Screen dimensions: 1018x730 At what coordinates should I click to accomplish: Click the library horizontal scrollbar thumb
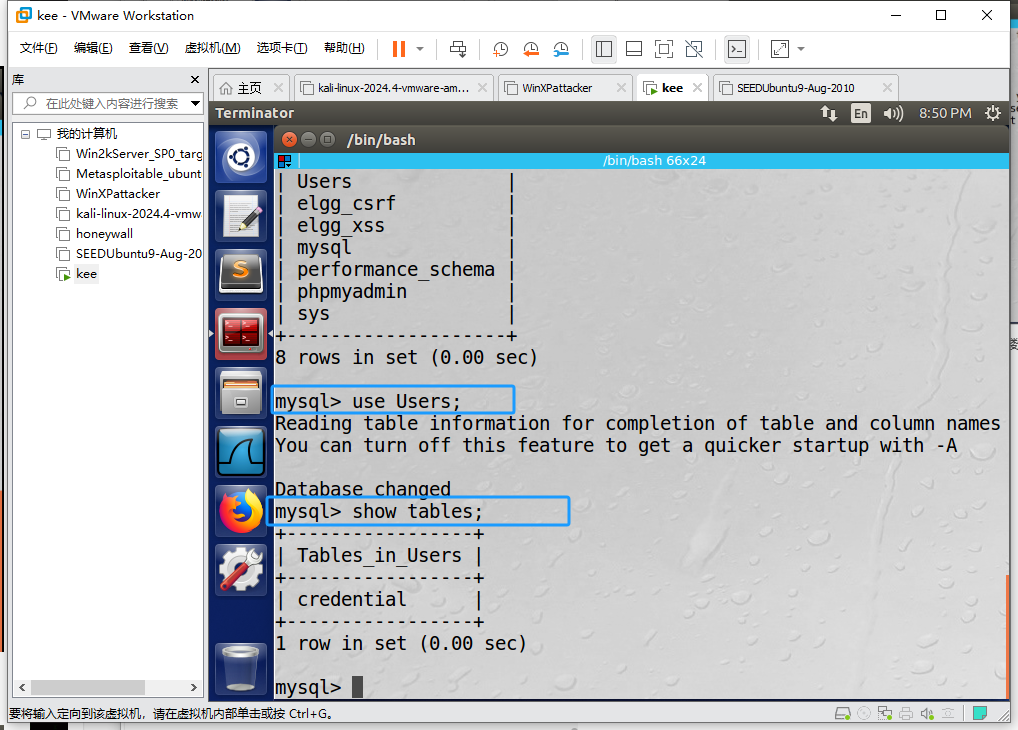pos(88,687)
